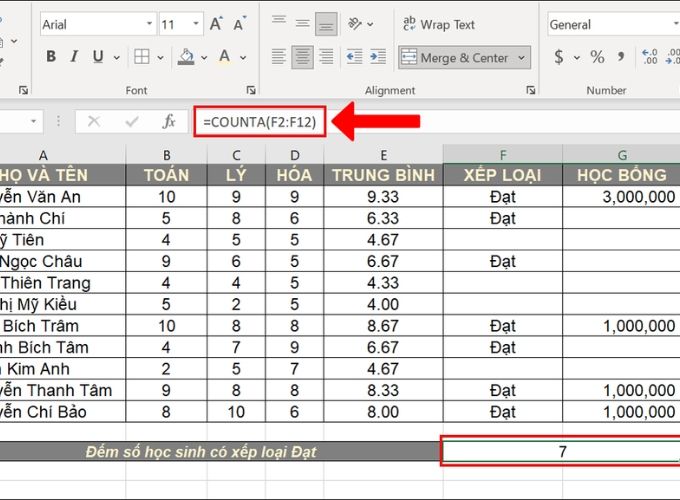Toggle Wrap Text

click(438, 24)
